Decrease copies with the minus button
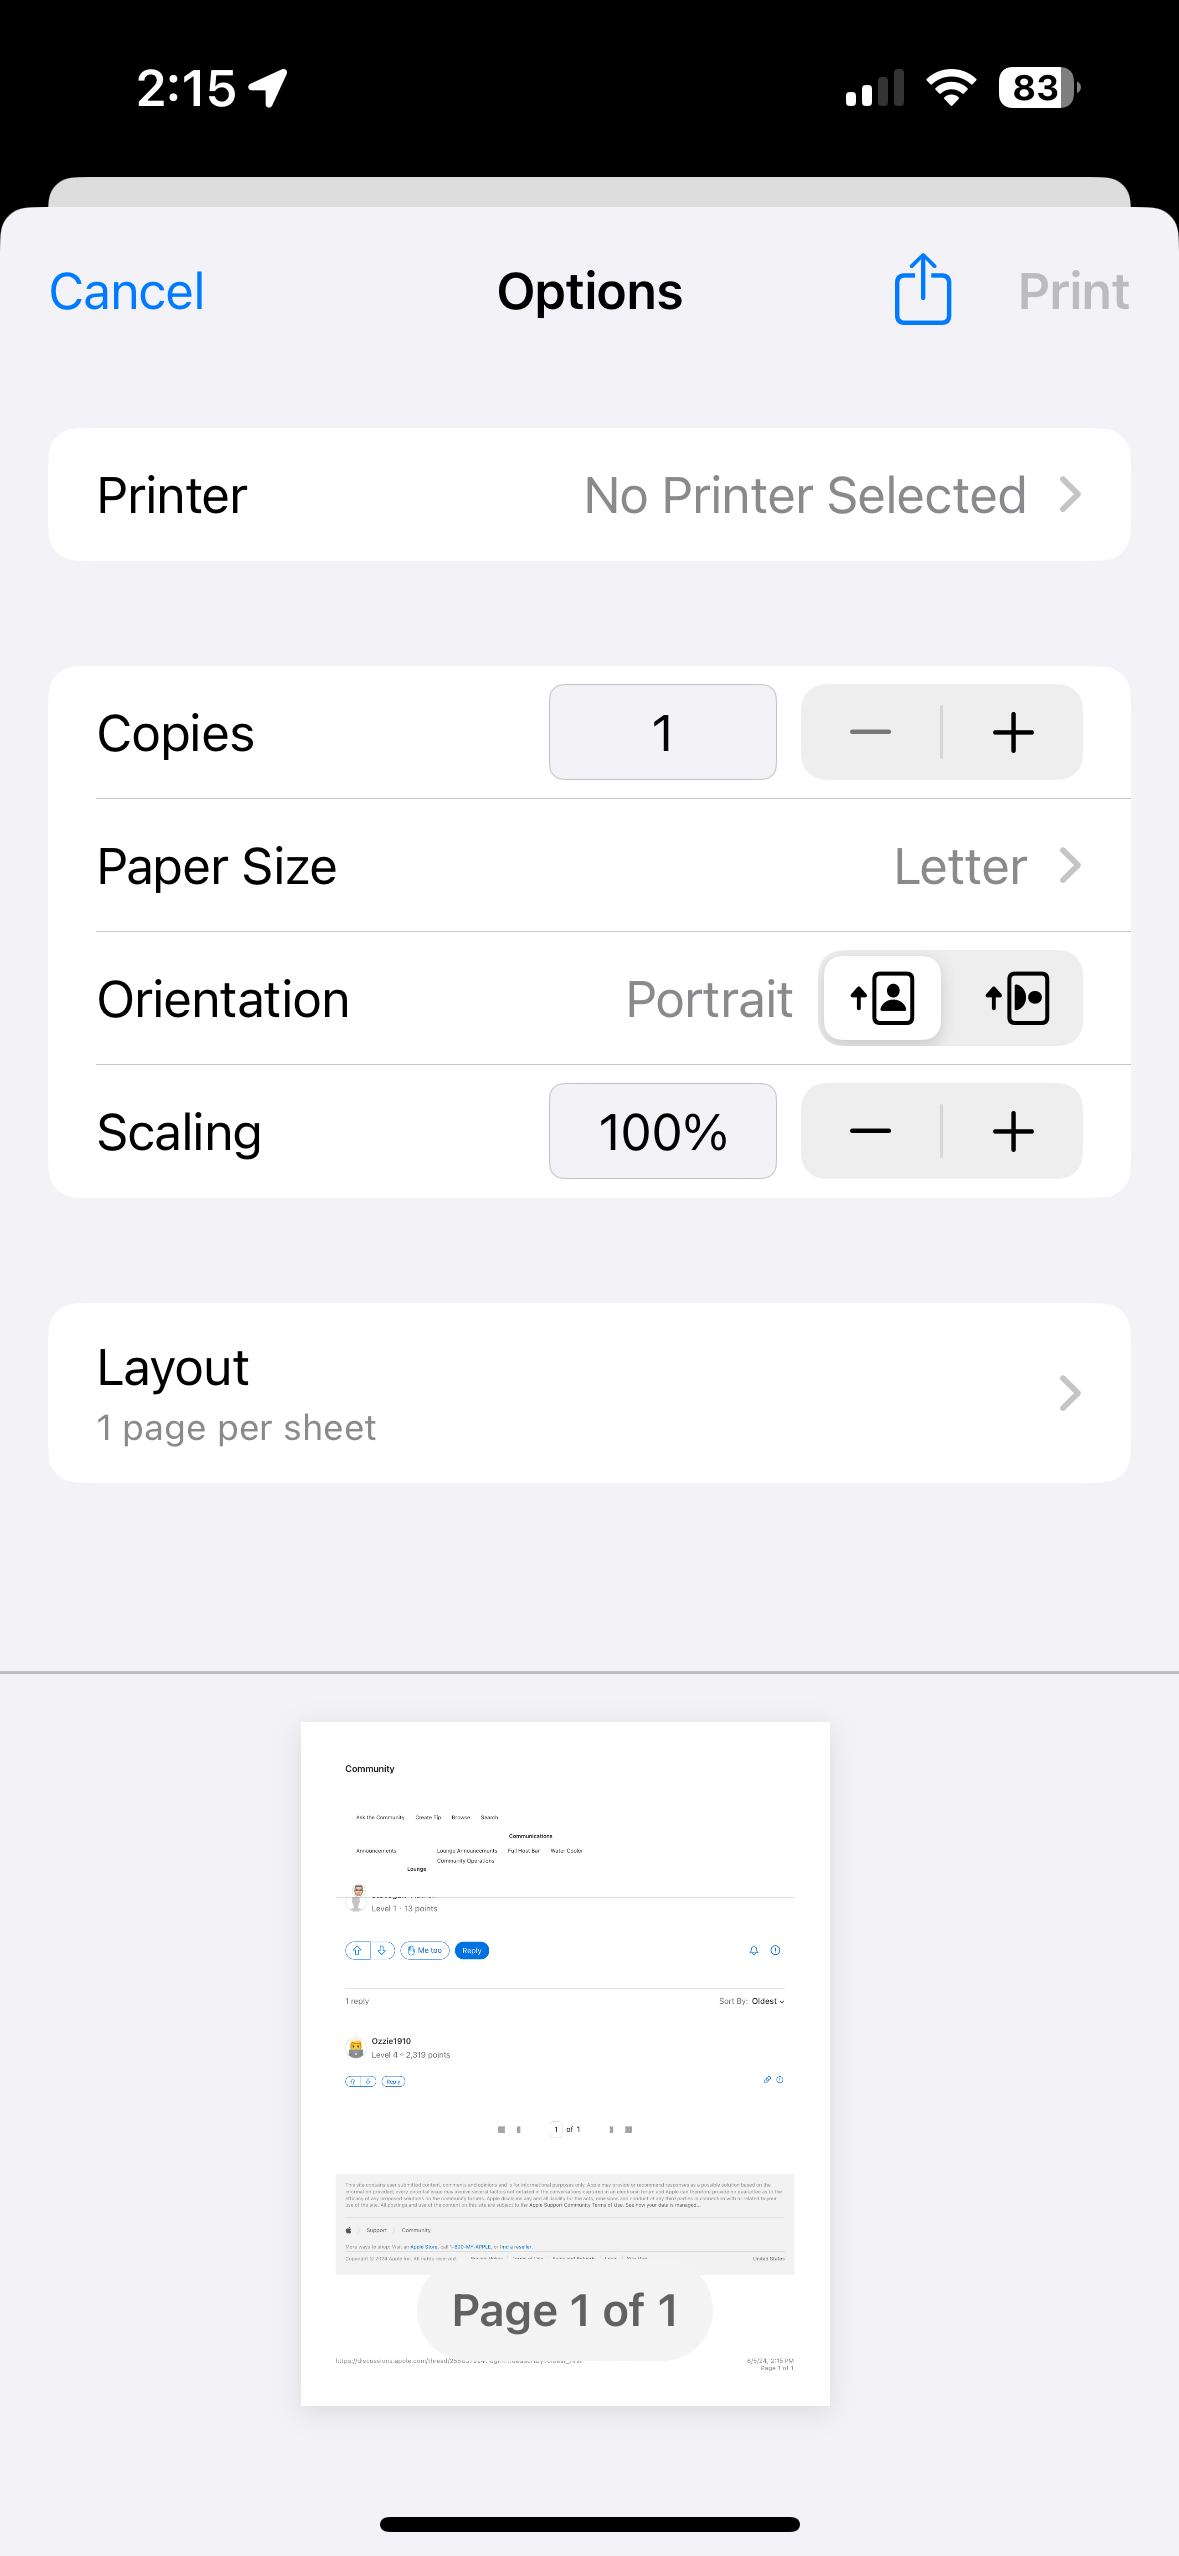 click(x=870, y=732)
